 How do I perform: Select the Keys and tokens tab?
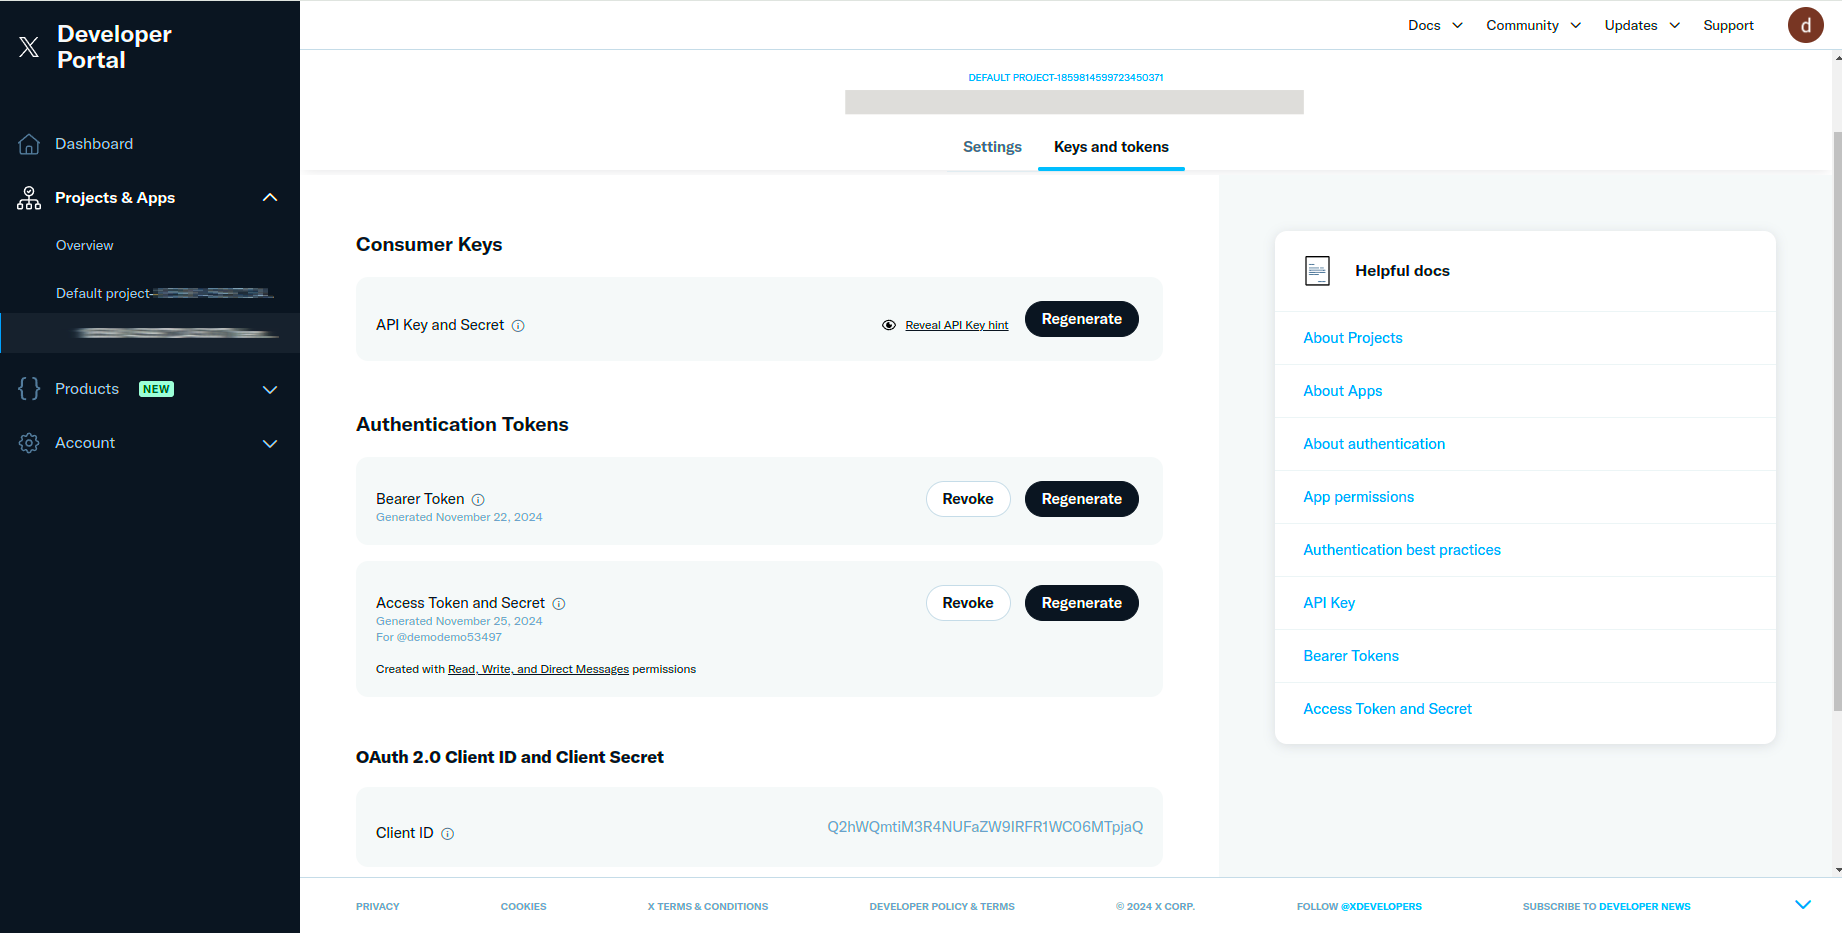click(1111, 147)
